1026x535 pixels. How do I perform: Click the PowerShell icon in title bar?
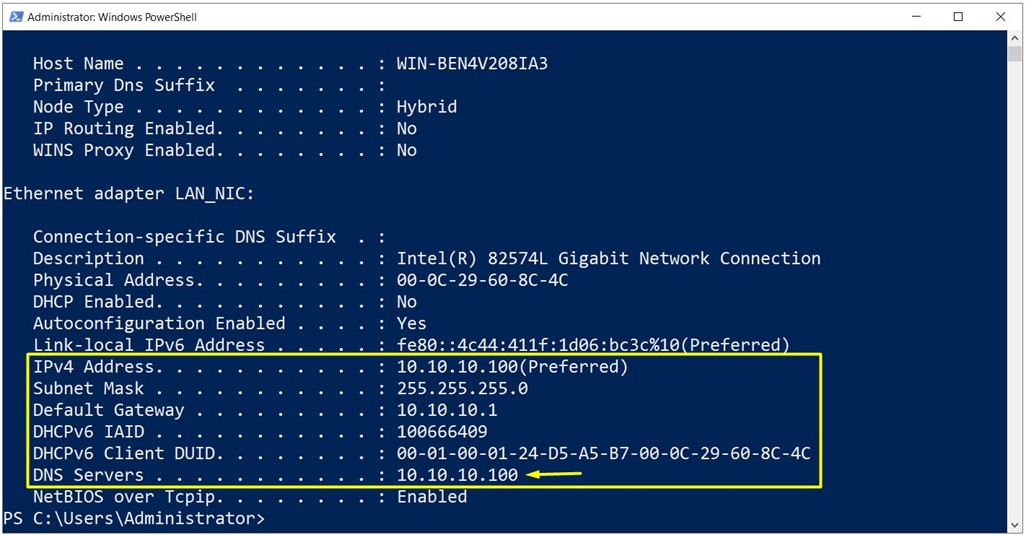[16, 17]
